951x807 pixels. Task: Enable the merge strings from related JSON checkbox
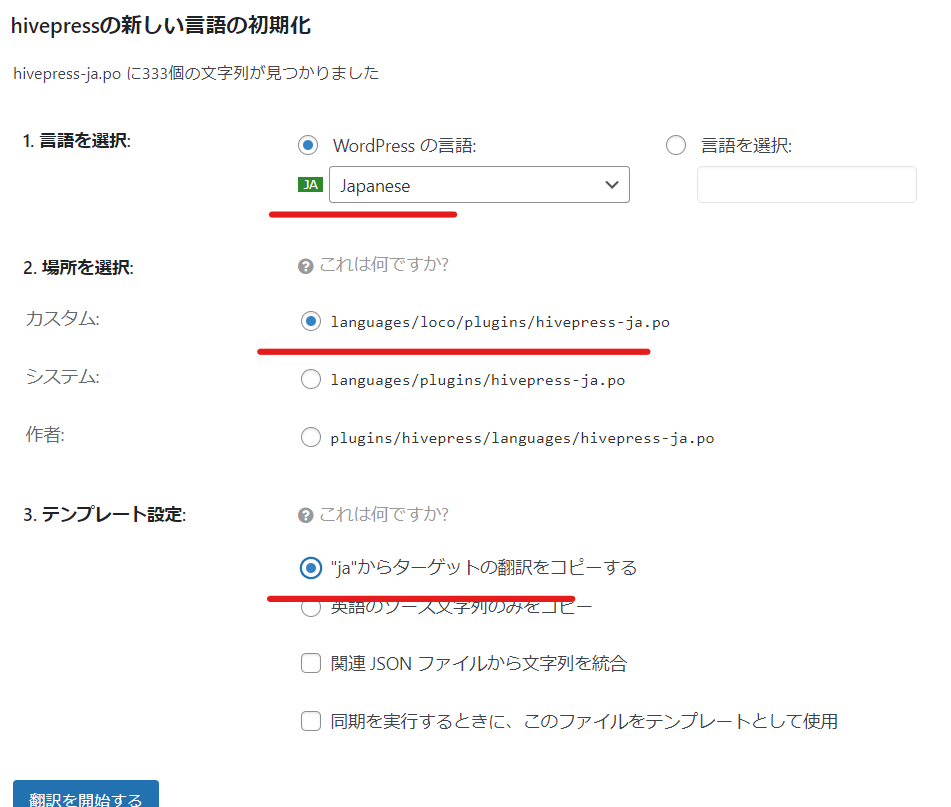pos(311,663)
